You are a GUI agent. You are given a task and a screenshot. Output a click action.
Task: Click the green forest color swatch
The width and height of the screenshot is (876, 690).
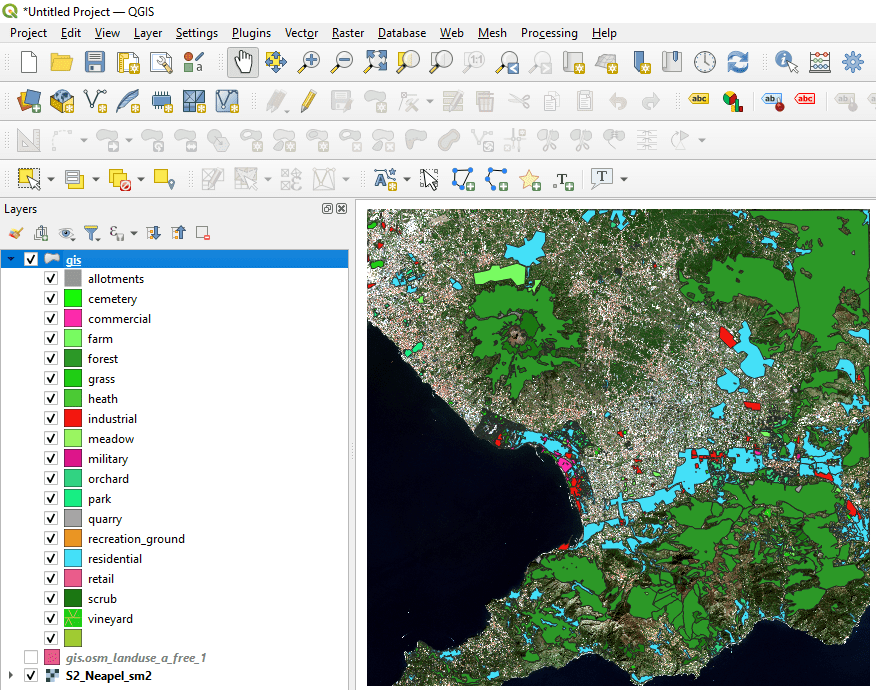coord(72,358)
